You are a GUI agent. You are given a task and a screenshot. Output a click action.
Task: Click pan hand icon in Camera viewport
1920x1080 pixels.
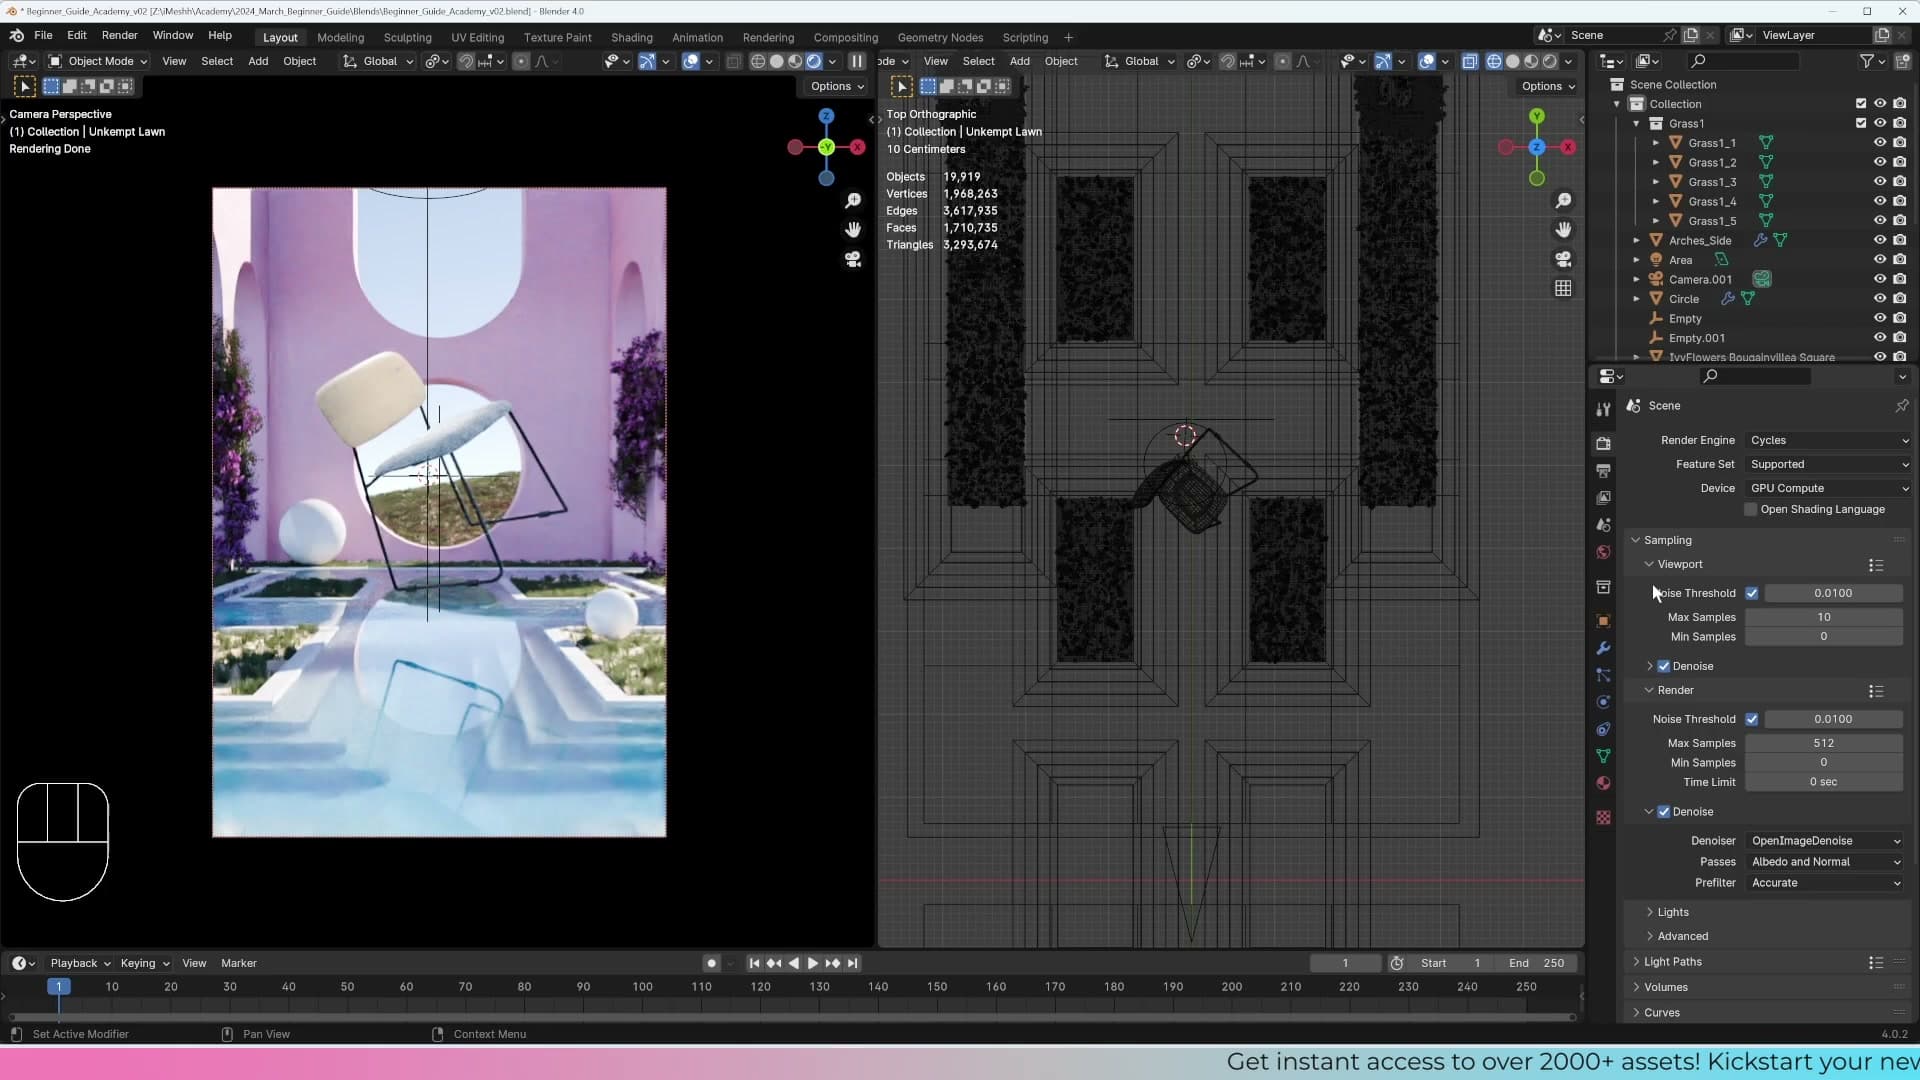click(853, 230)
